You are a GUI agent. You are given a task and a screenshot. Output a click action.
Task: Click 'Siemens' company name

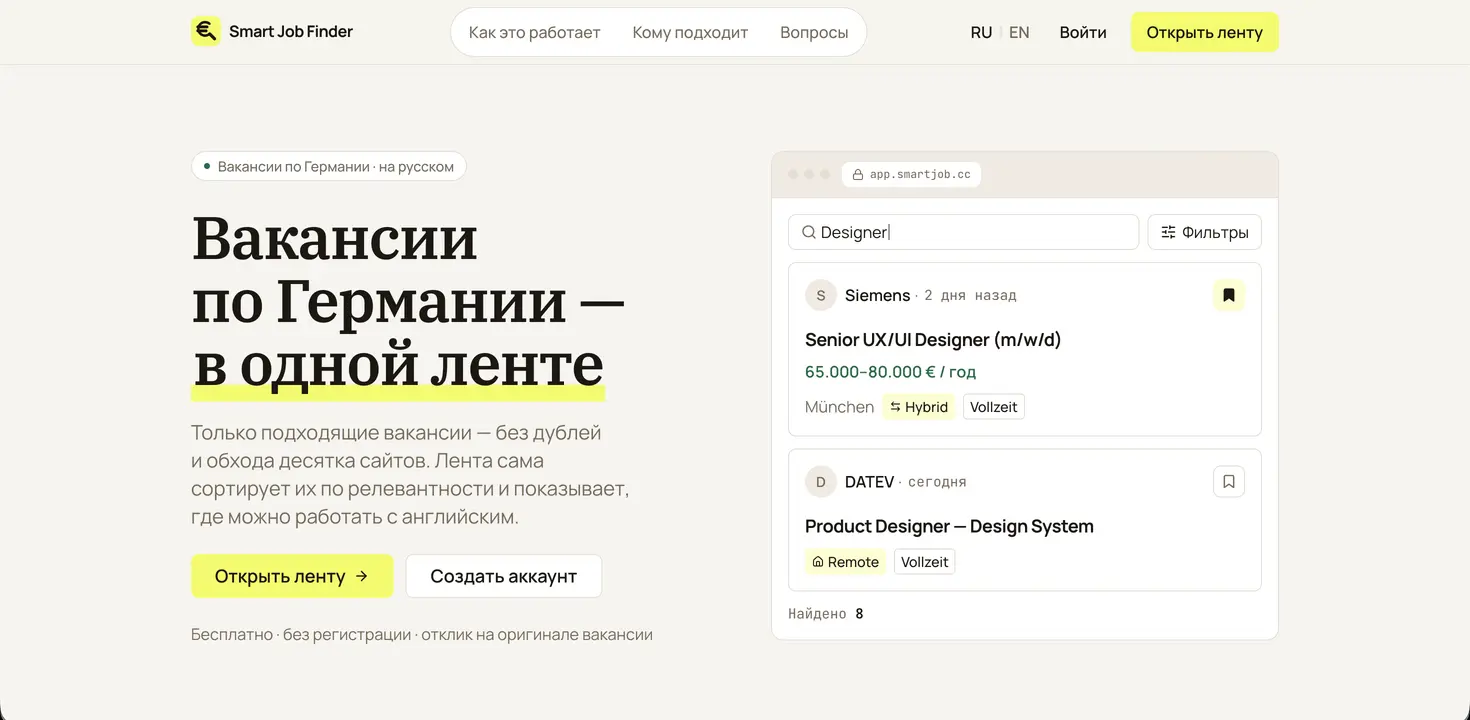coord(878,295)
